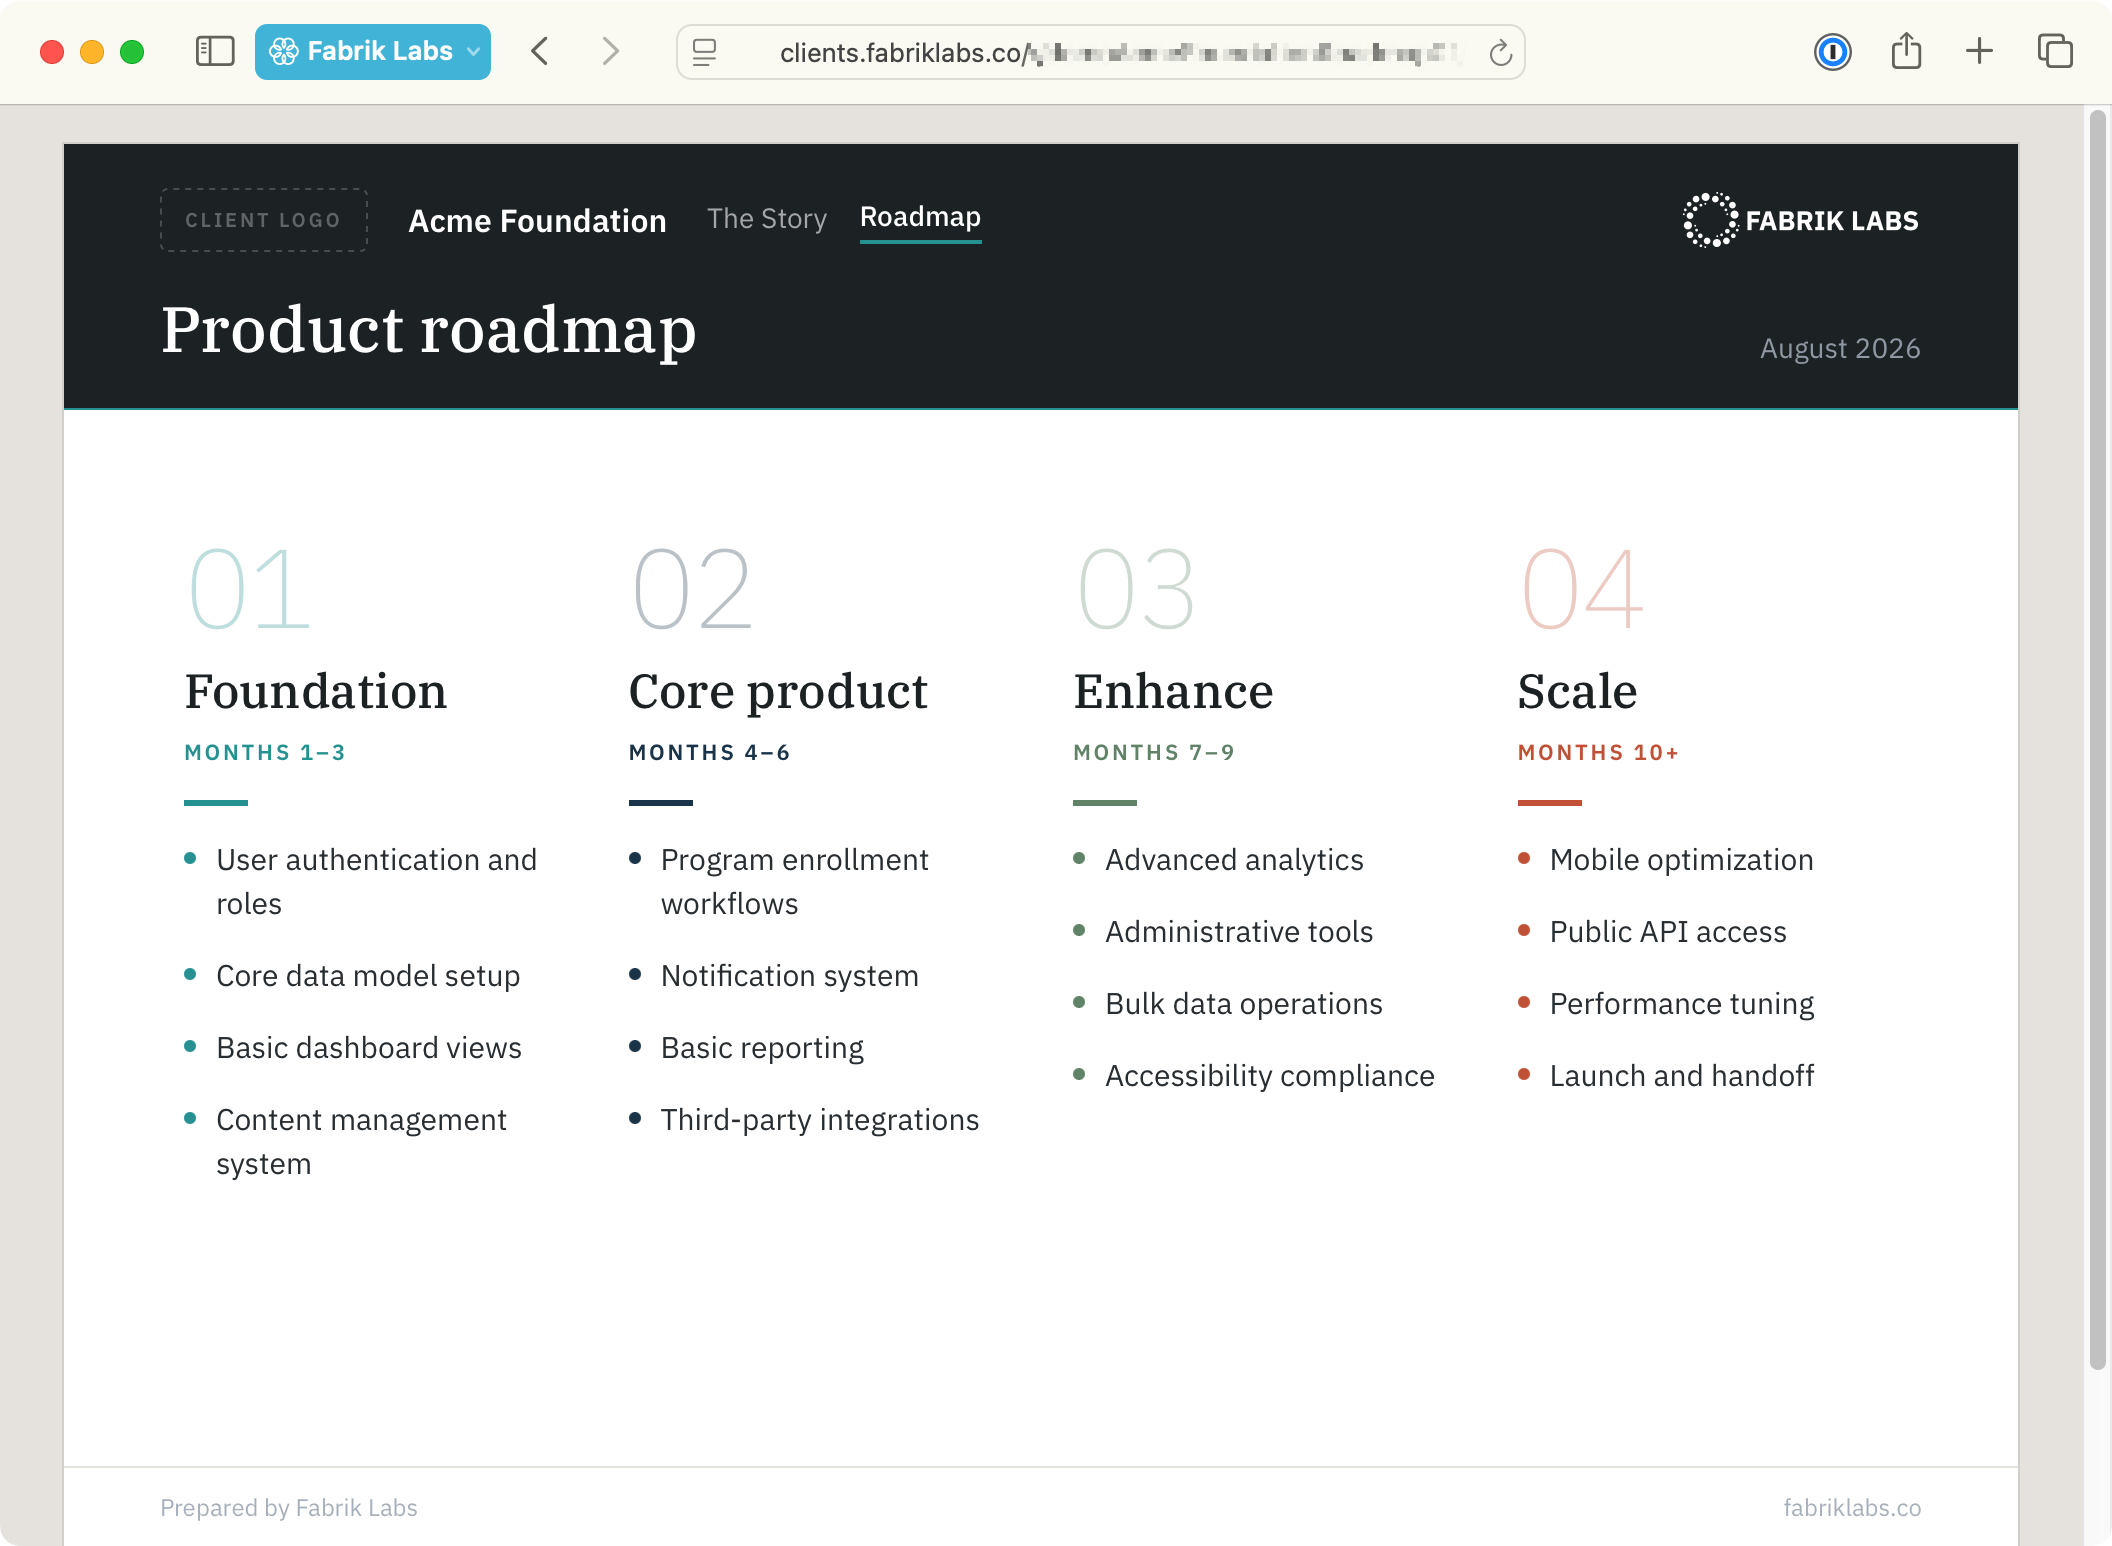This screenshot has width=2112, height=1546.
Task: Click the Product roadmap heading
Action: [429, 330]
